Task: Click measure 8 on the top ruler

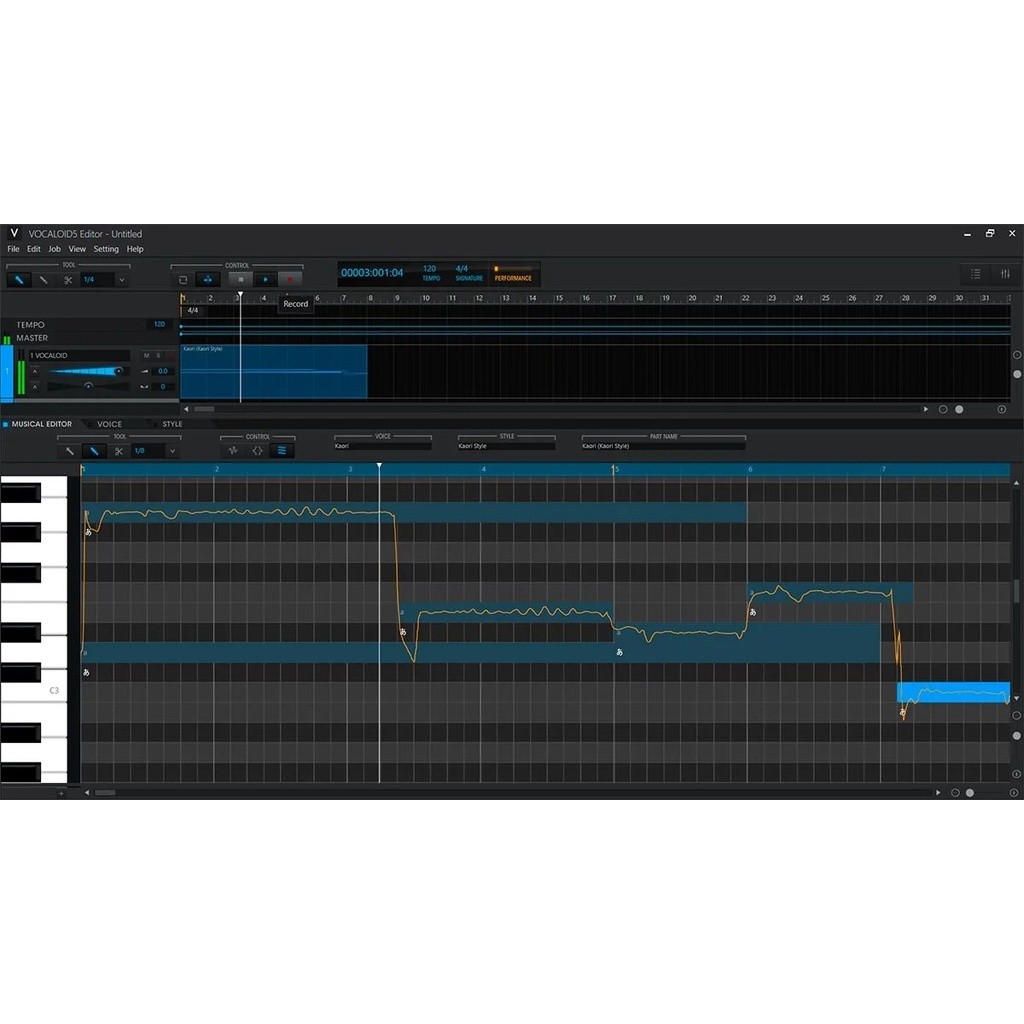Action: click(370, 298)
